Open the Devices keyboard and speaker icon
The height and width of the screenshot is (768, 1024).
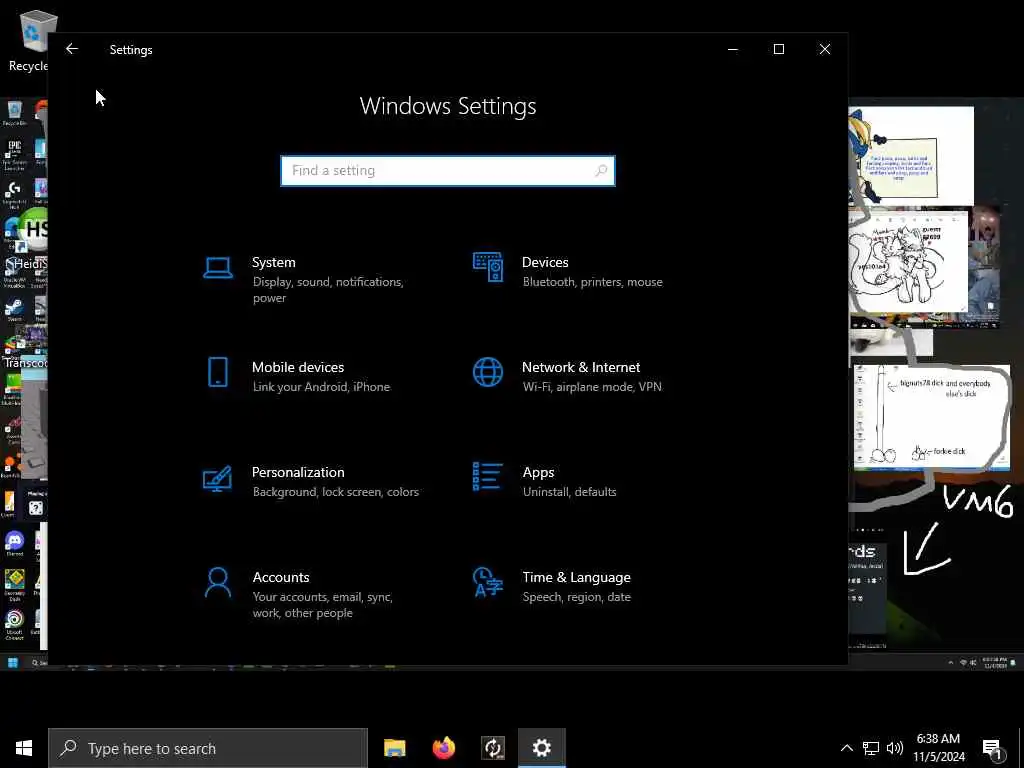tap(488, 267)
